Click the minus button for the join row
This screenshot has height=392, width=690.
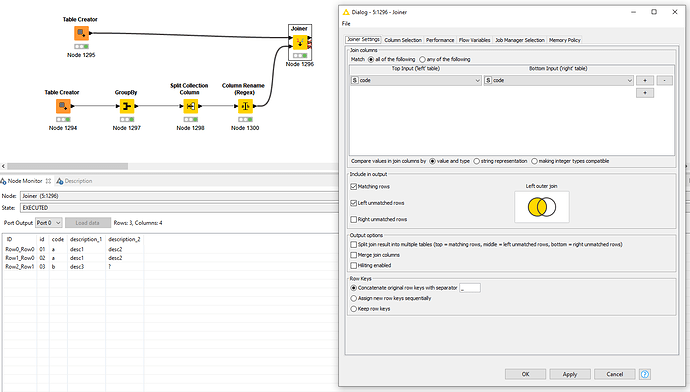click(664, 81)
